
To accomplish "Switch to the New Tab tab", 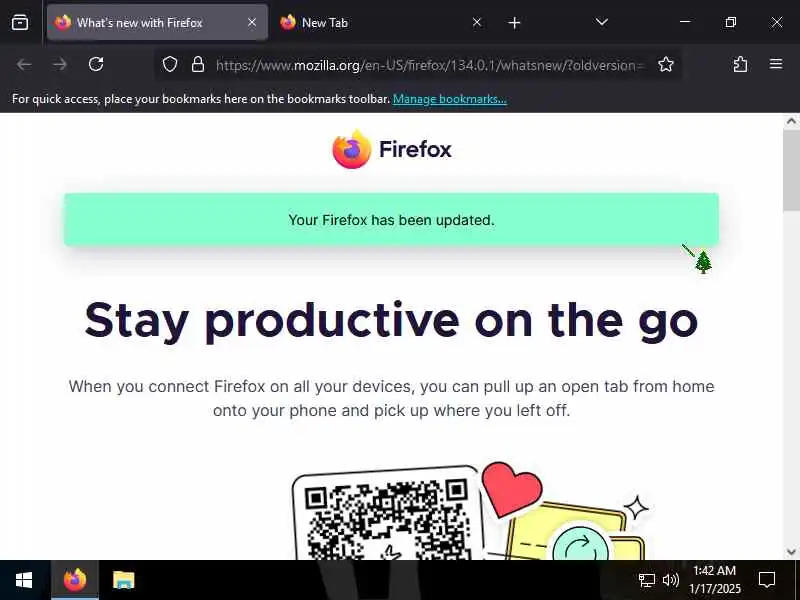I will 372,22.
